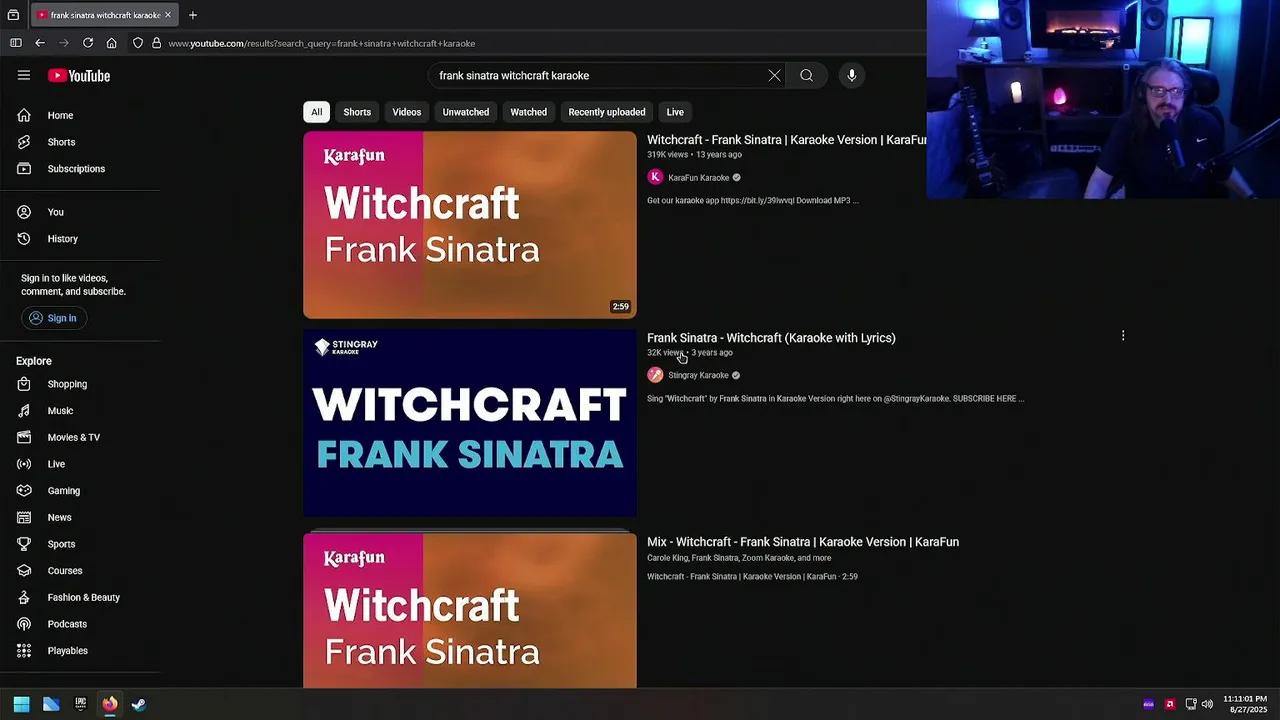Viewport: 1280px width, 720px height.
Task: Play first KaraFun Witchcraft thumbnail
Action: pos(470,225)
